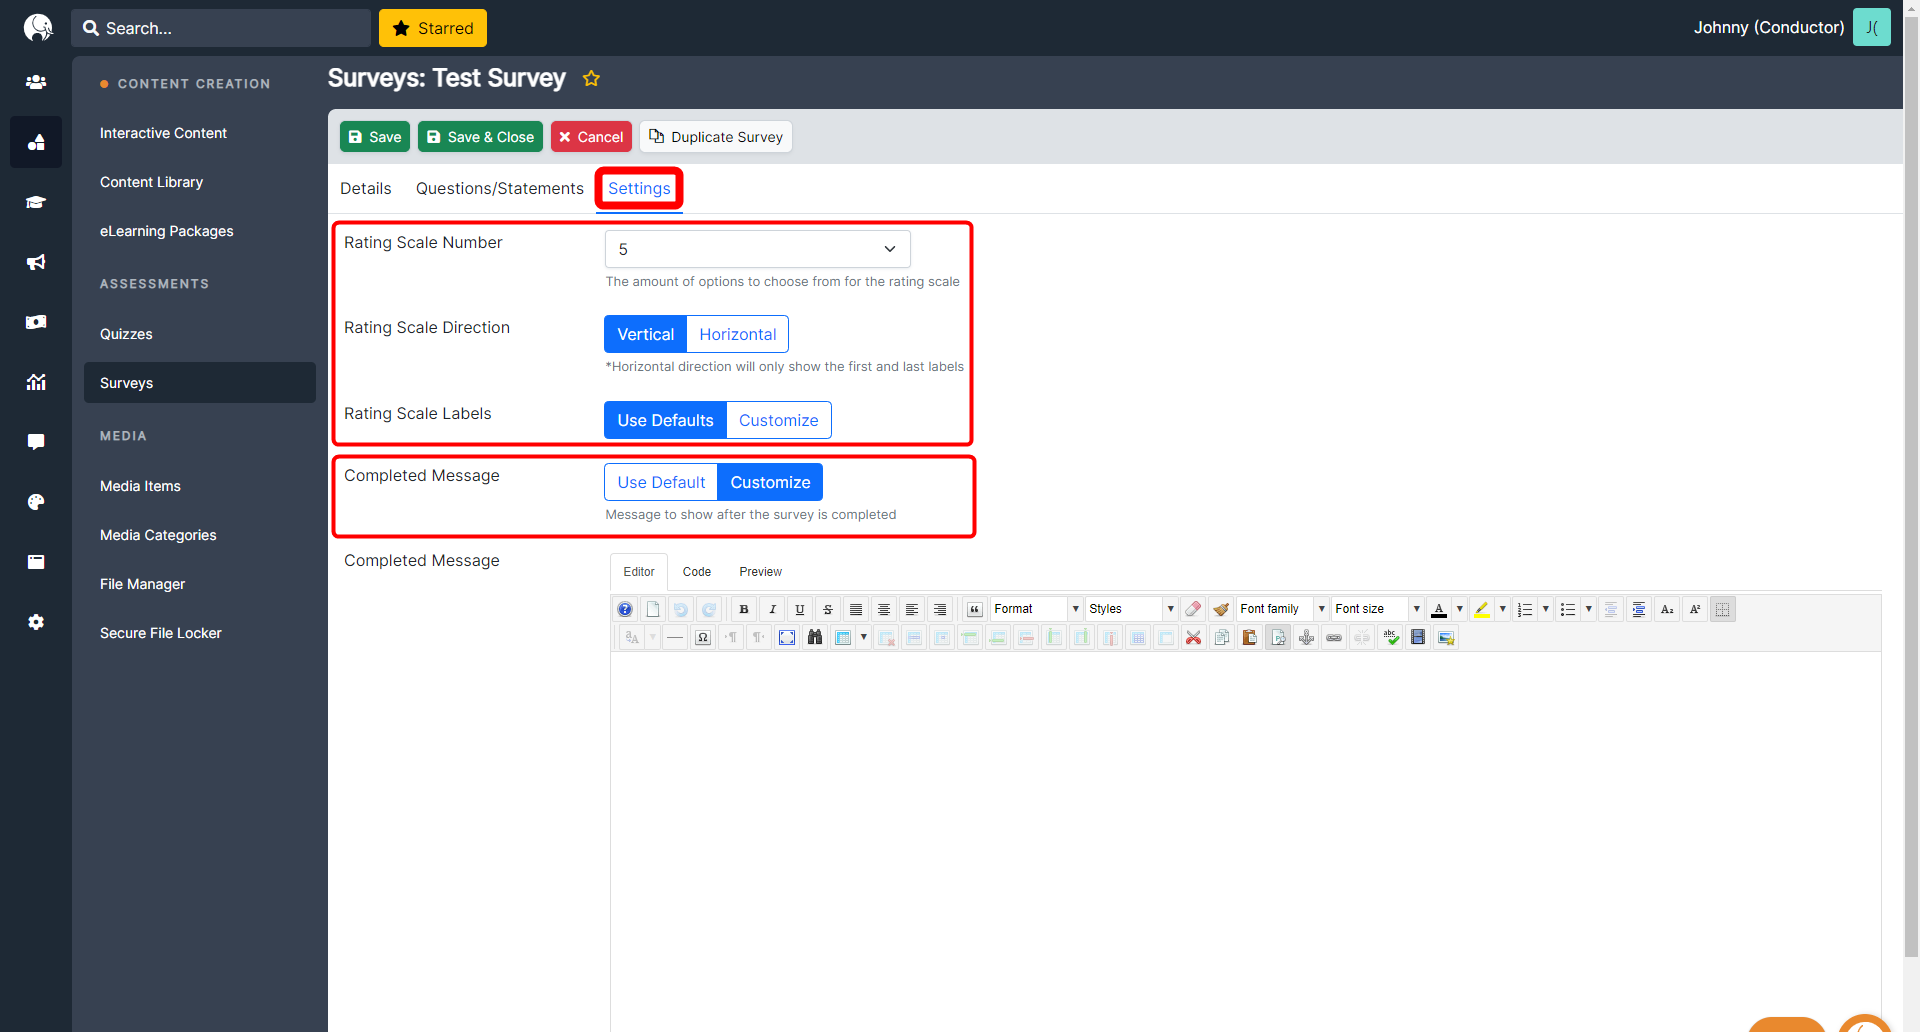The width and height of the screenshot is (1920, 1032).
Task: Open the Styles dropdown
Action: click(x=1131, y=609)
